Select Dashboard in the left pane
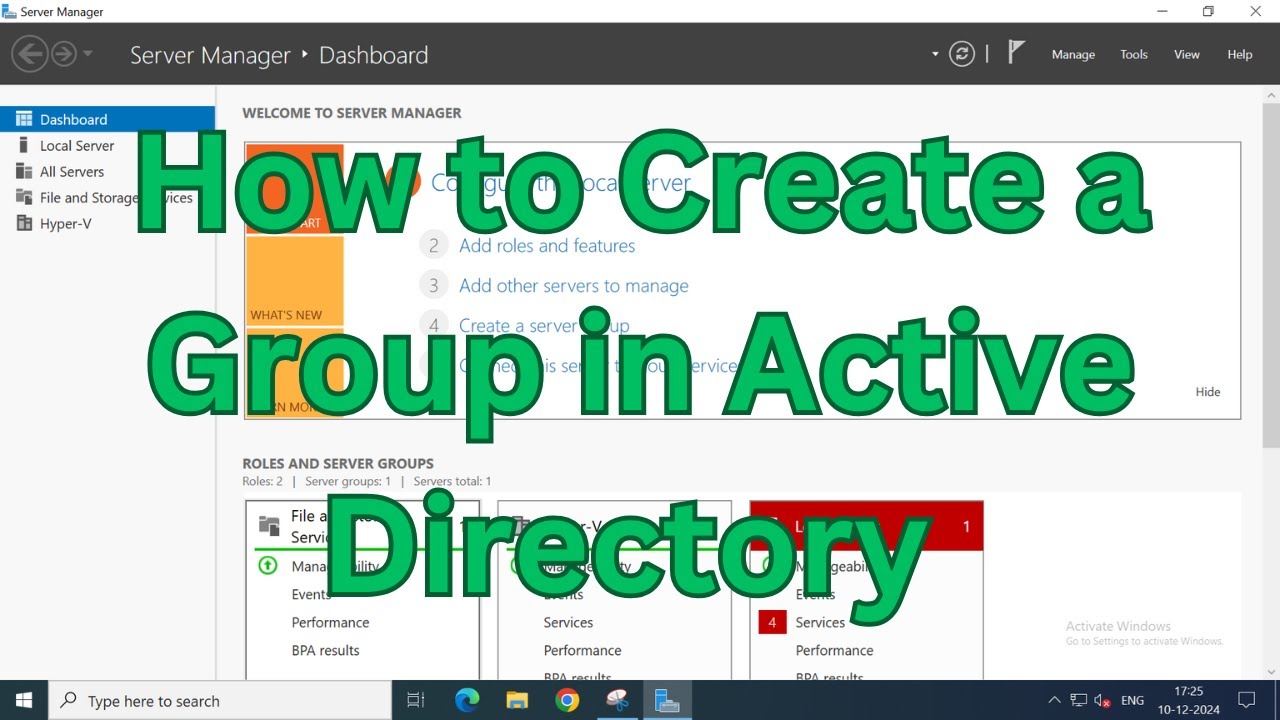Image resolution: width=1280 pixels, height=720 pixels. pos(108,119)
